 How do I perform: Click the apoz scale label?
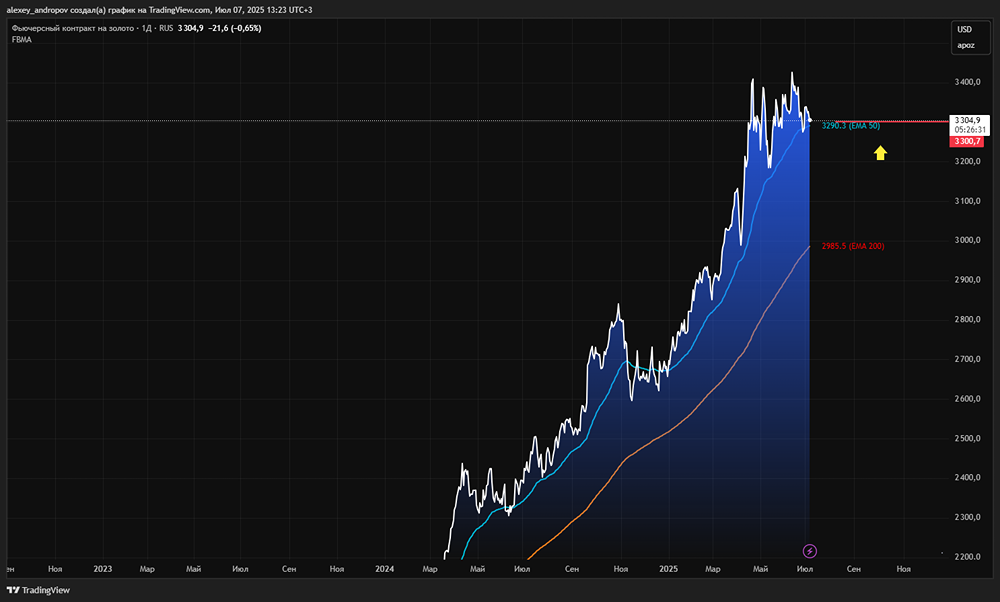[966, 45]
